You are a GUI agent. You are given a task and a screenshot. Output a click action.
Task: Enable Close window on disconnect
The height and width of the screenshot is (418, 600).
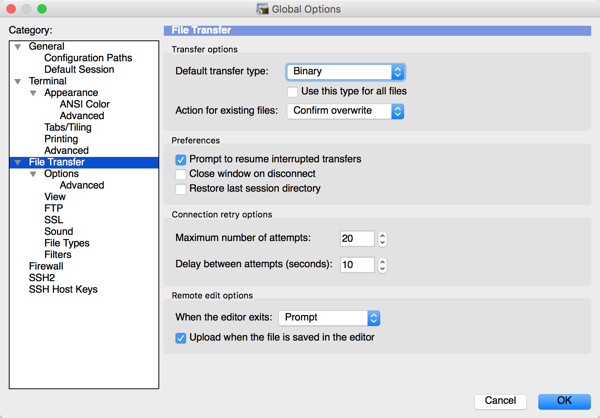click(181, 174)
